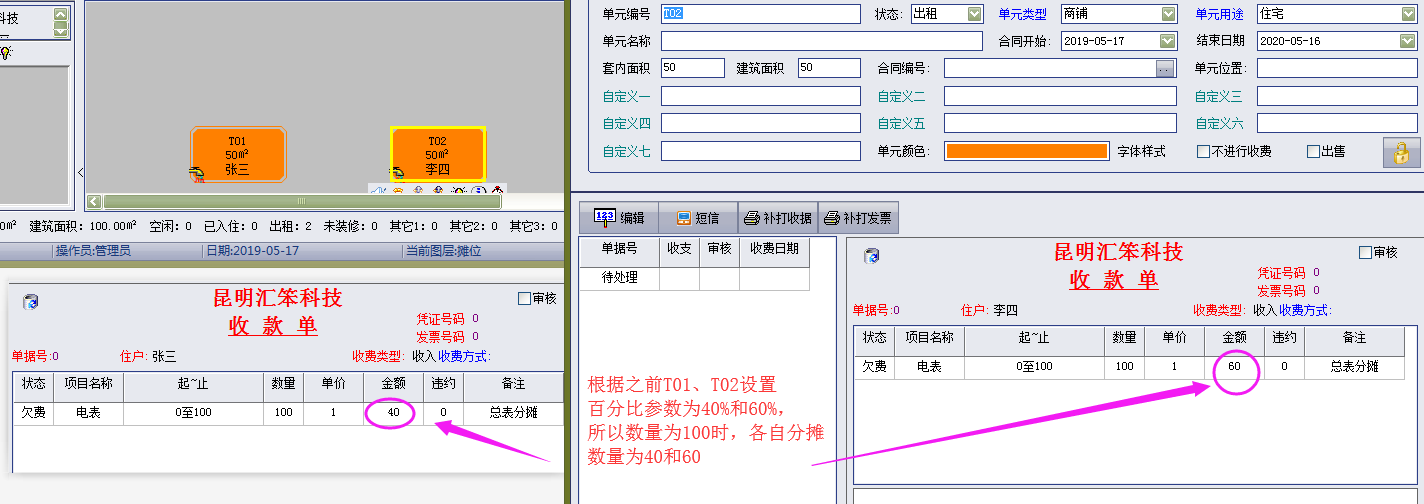The width and height of the screenshot is (1424, 504).
Task: Click the padlock lock button
Action: click(1402, 152)
